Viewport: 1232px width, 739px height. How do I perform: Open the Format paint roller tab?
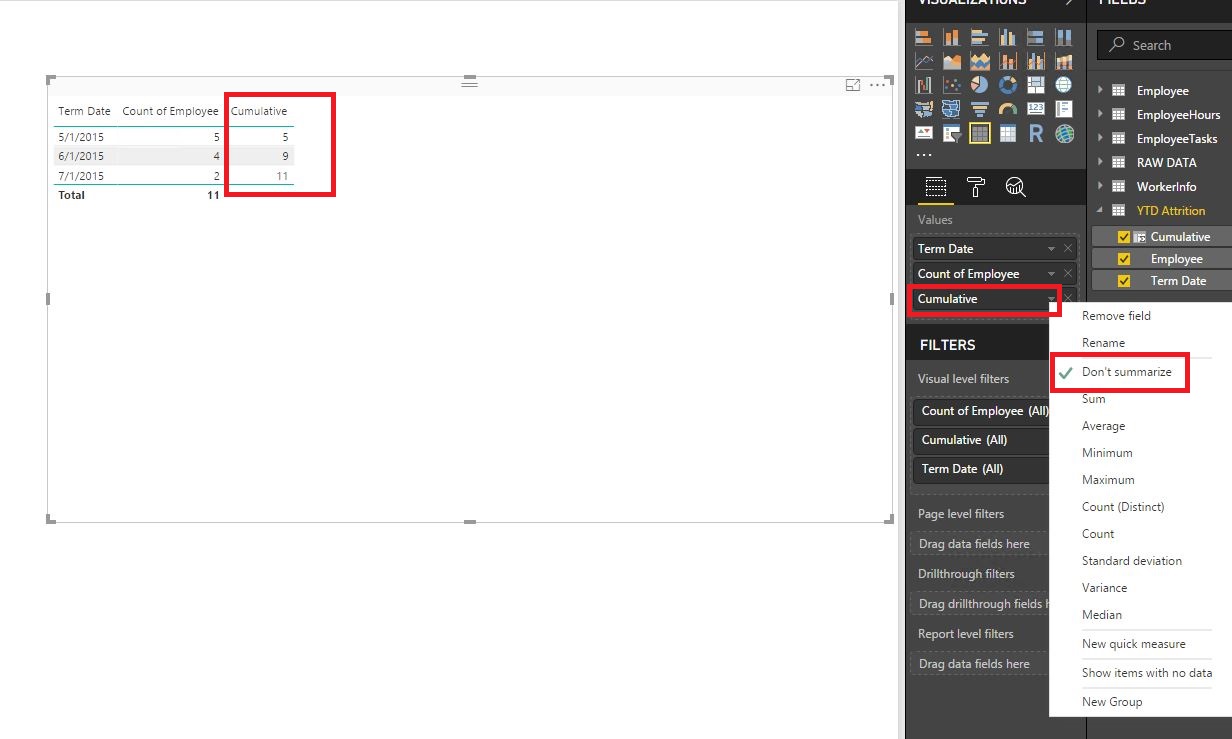point(976,187)
